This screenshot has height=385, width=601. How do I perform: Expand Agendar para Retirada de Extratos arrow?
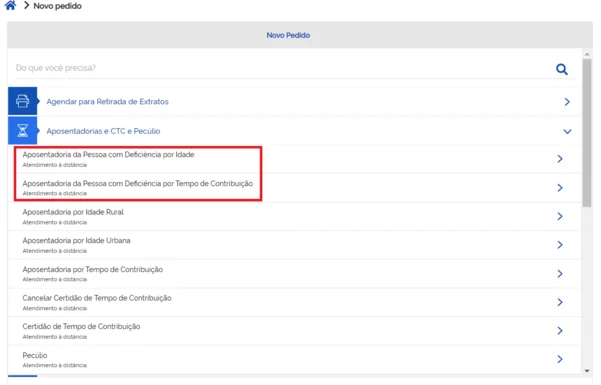[567, 102]
